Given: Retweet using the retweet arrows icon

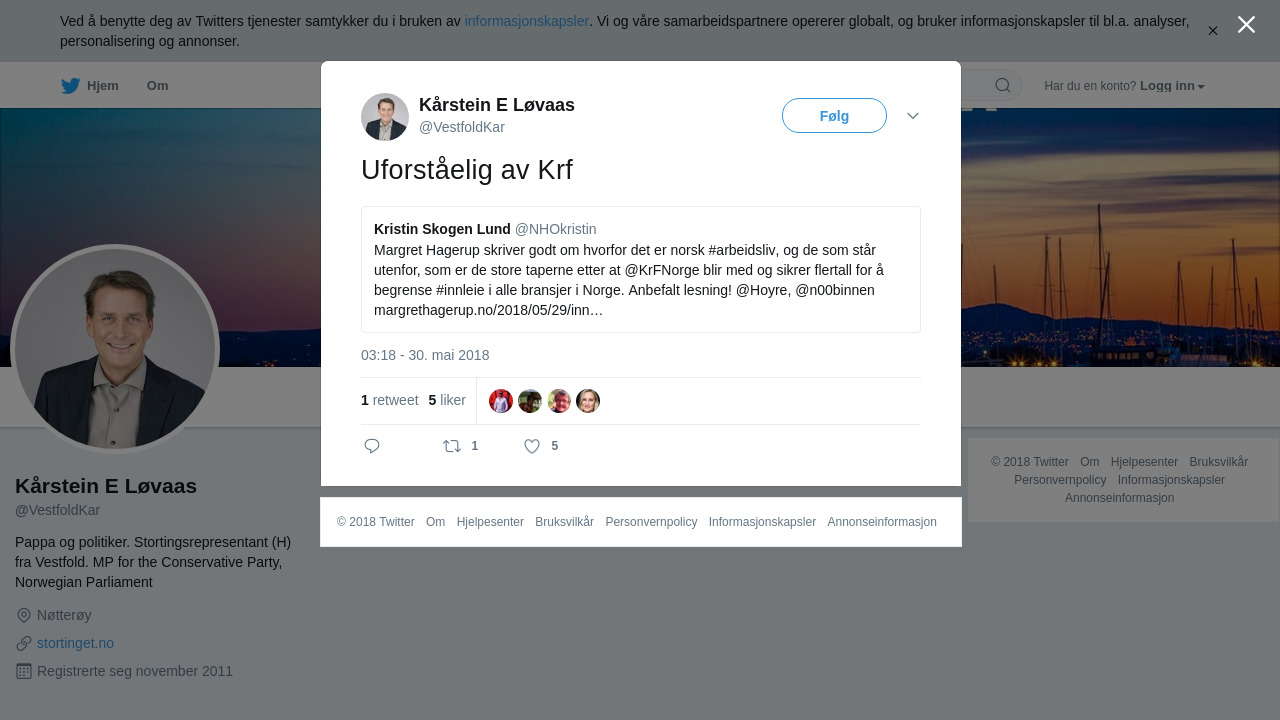Looking at the screenshot, I should click(452, 446).
